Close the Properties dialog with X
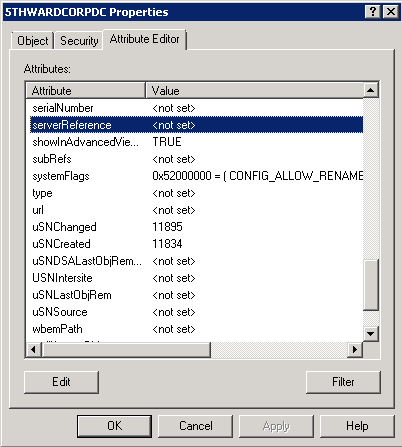The height and width of the screenshot is (447, 402). [391, 12]
